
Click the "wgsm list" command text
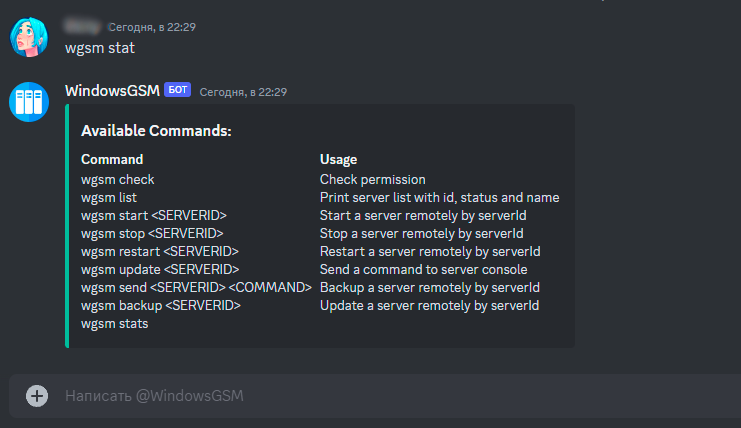[108, 198]
